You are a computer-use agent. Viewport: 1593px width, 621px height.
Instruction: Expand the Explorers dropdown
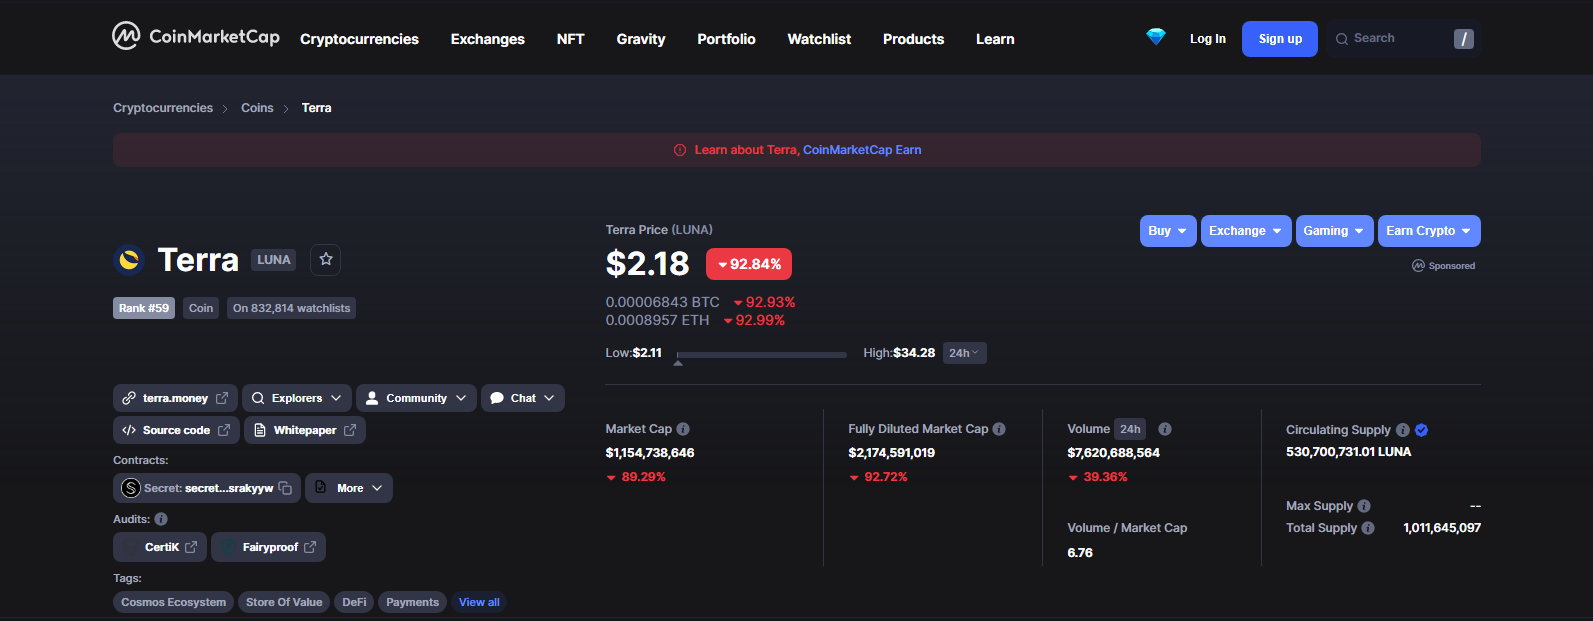(x=297, y=398)
